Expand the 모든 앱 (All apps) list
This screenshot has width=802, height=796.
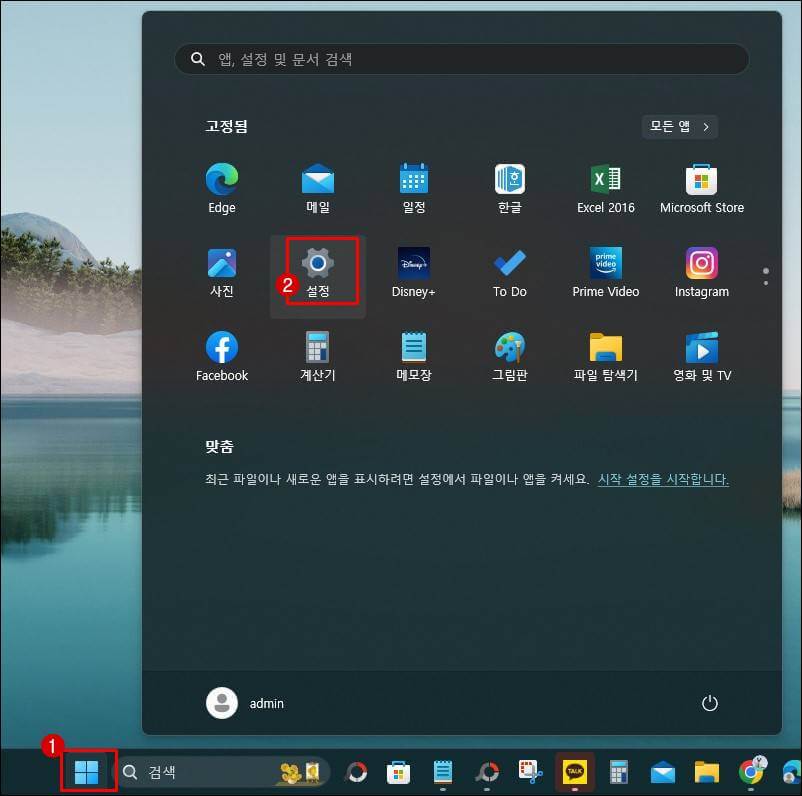coord(679,127)
